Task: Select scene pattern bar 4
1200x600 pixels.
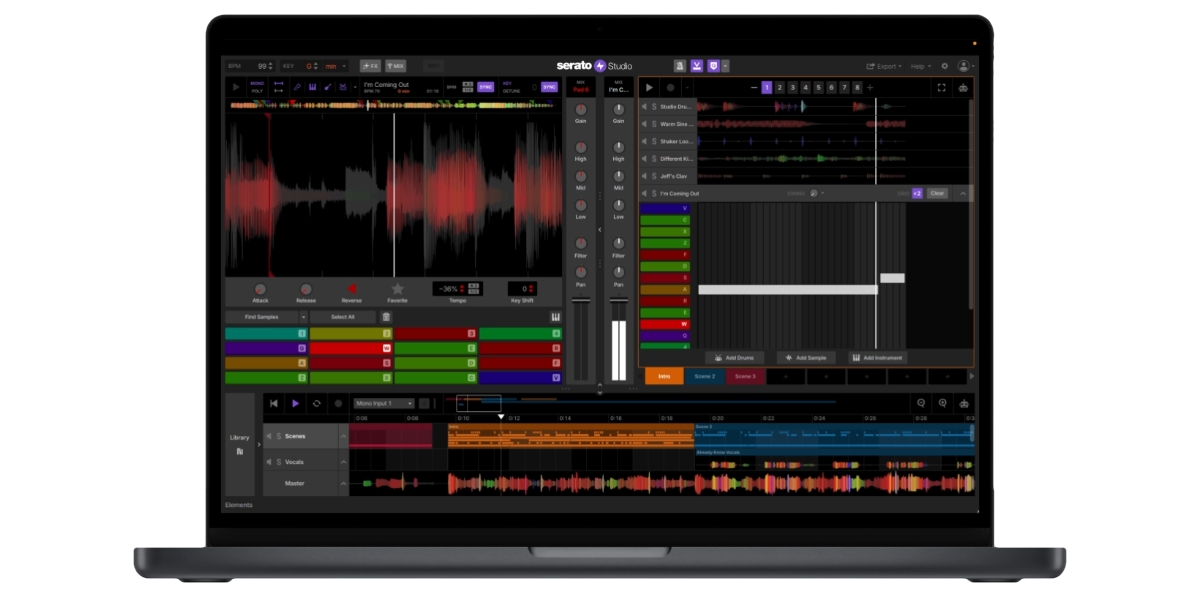Action: pyautogui.click(x=805, y=88)
